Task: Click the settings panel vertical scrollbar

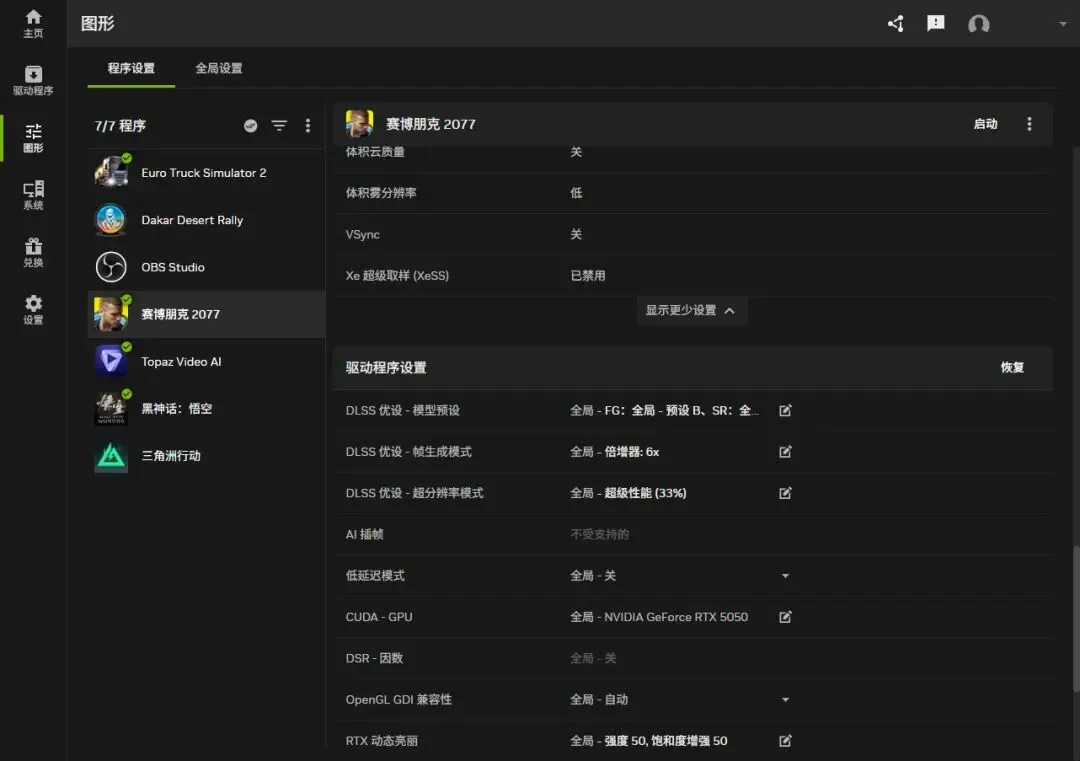Action: [x=1076, y=618]
